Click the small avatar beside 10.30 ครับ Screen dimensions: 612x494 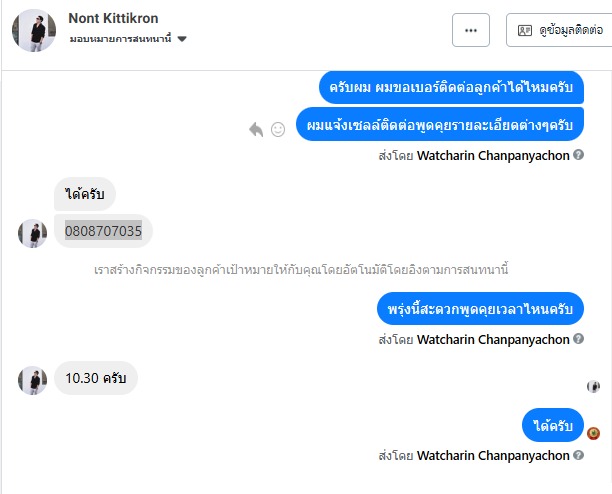coord(33,379)
